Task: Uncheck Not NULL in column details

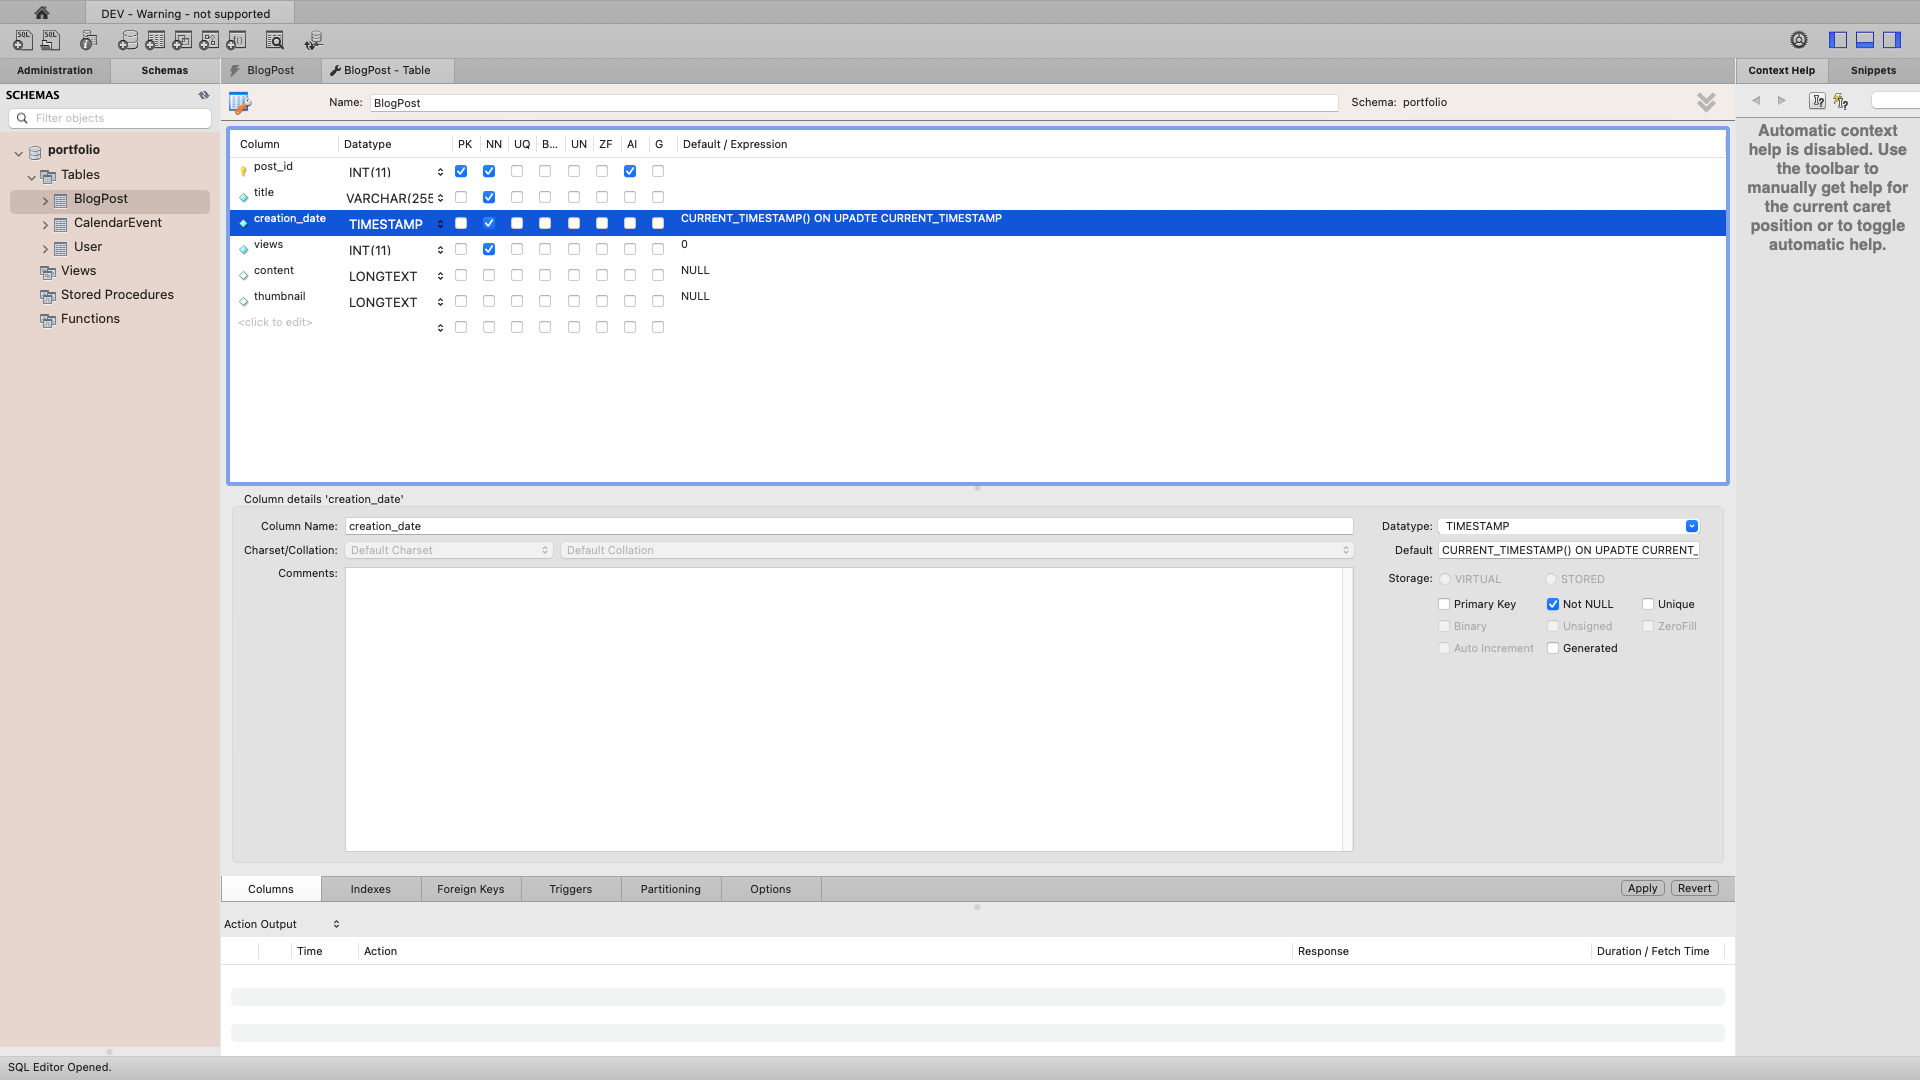Action: tap(1553, 604)
